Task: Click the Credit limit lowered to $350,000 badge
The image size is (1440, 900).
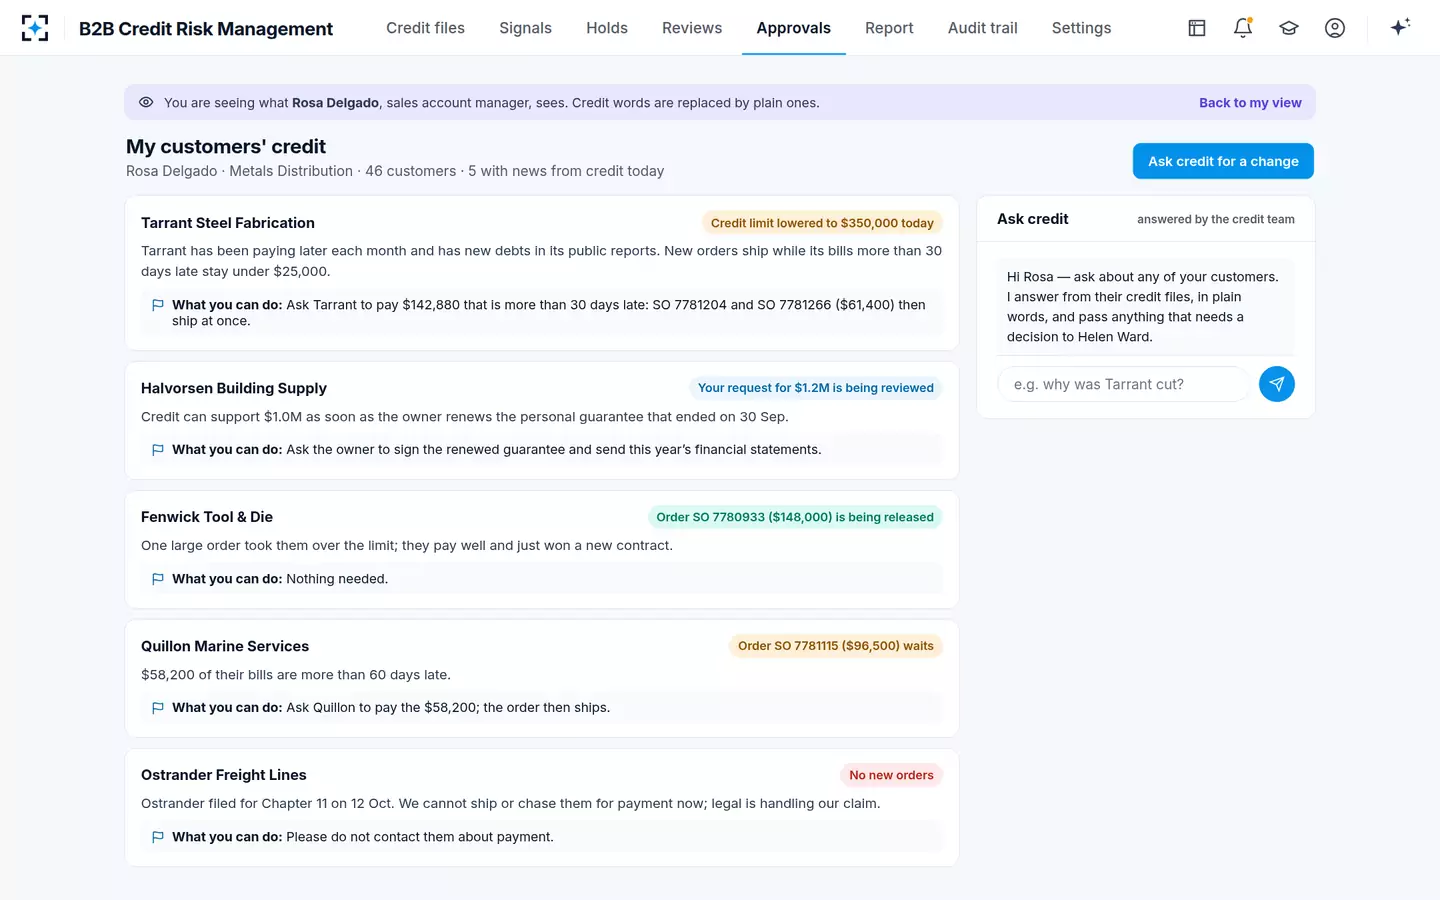Action: (x=822, y=223)
